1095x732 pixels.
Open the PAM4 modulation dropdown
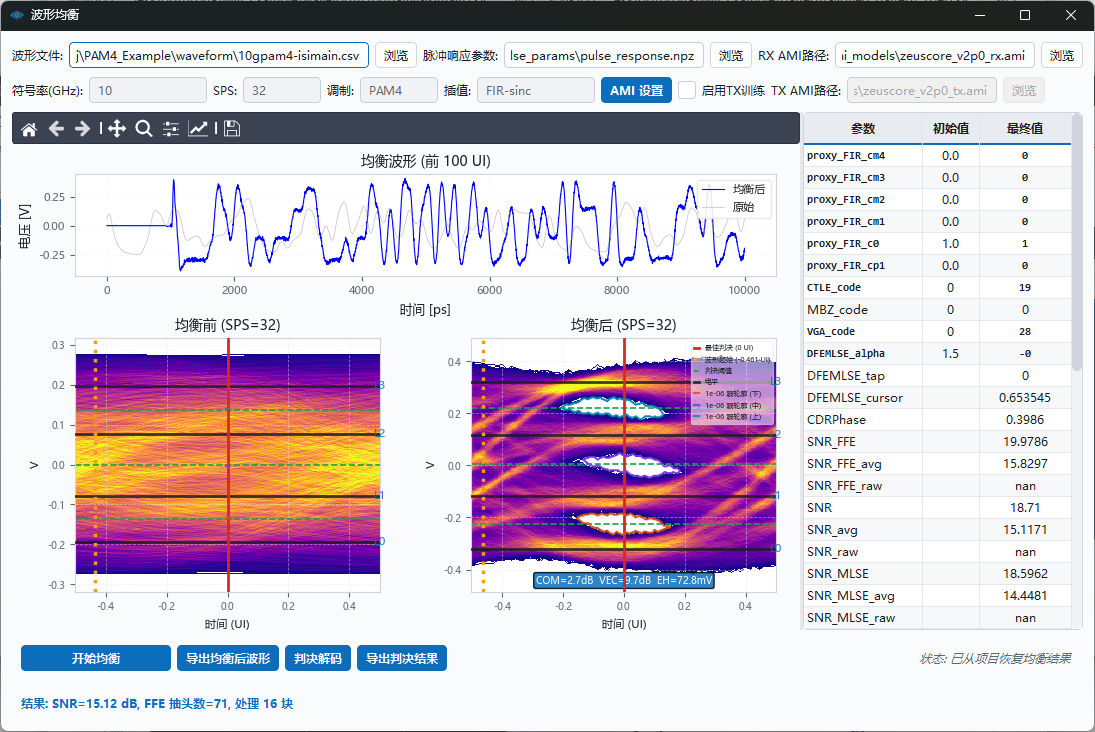pyautogui.click(x=399, y=90)
